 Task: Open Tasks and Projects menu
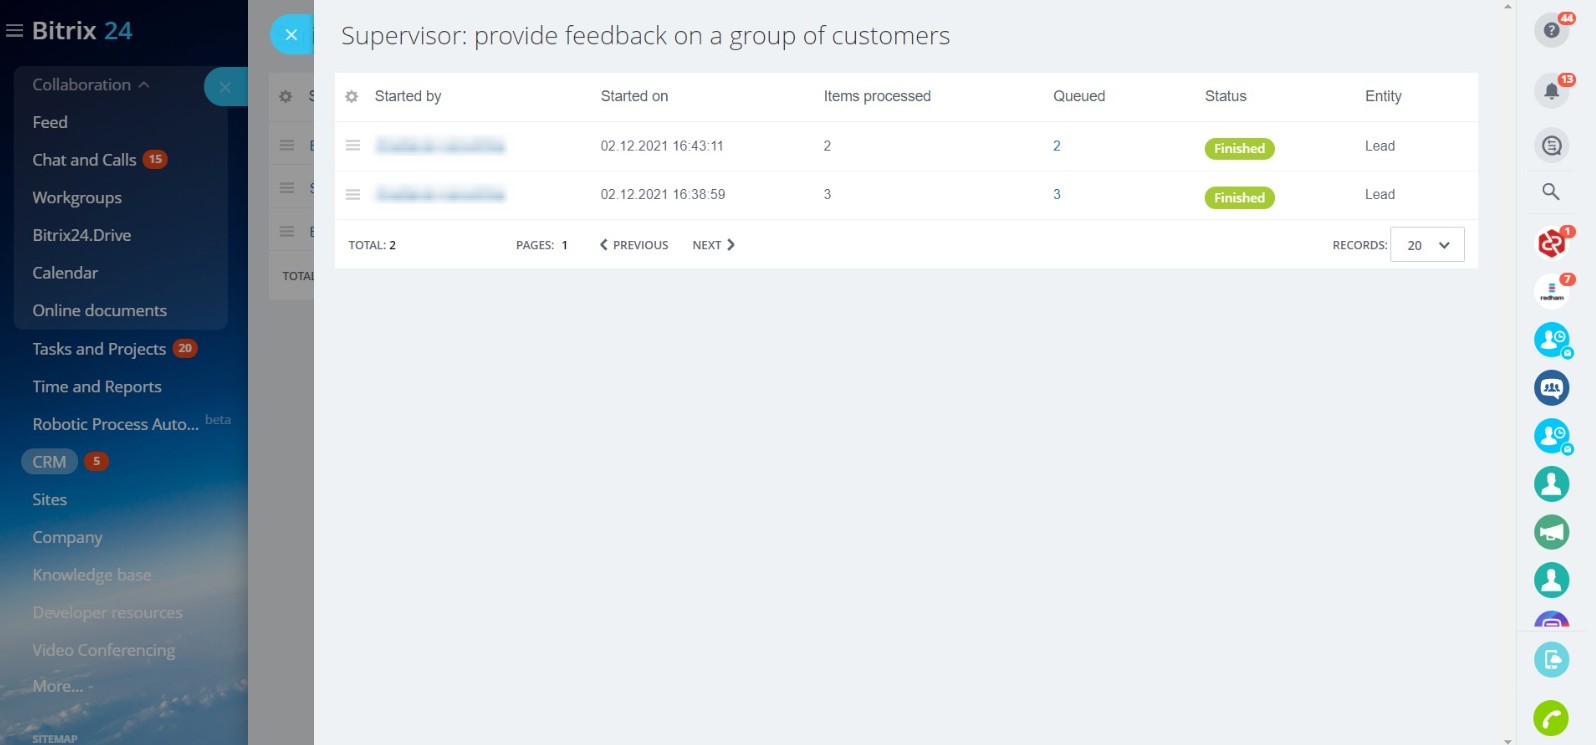point(99,349)
